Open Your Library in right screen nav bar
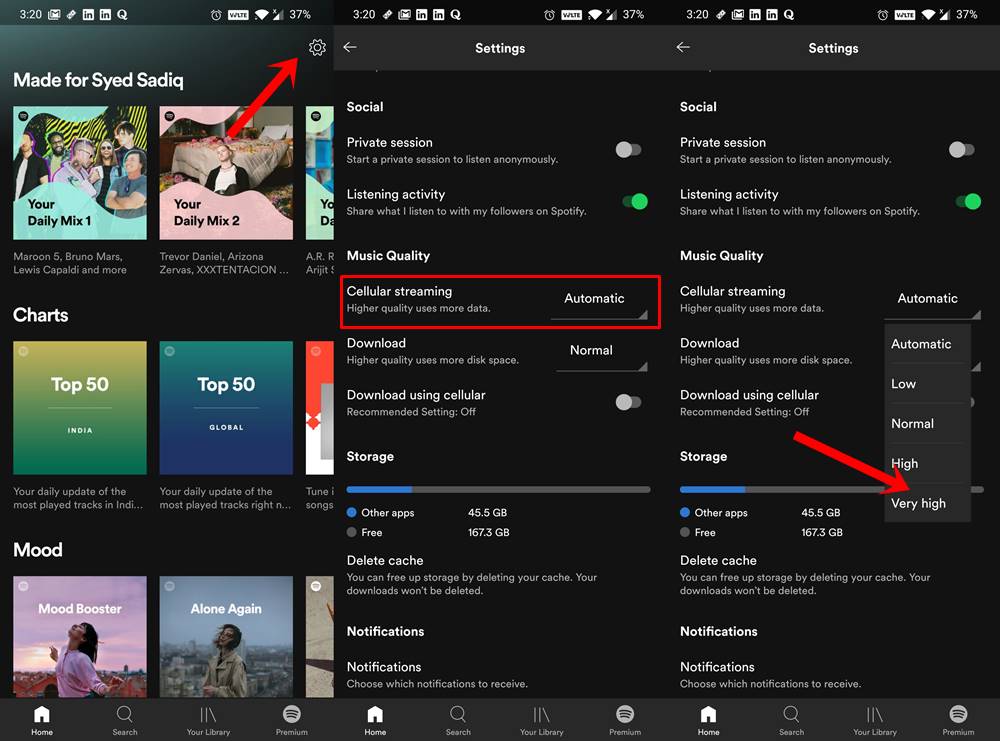This screenshot has height=741, width=1000. [875, 721]
